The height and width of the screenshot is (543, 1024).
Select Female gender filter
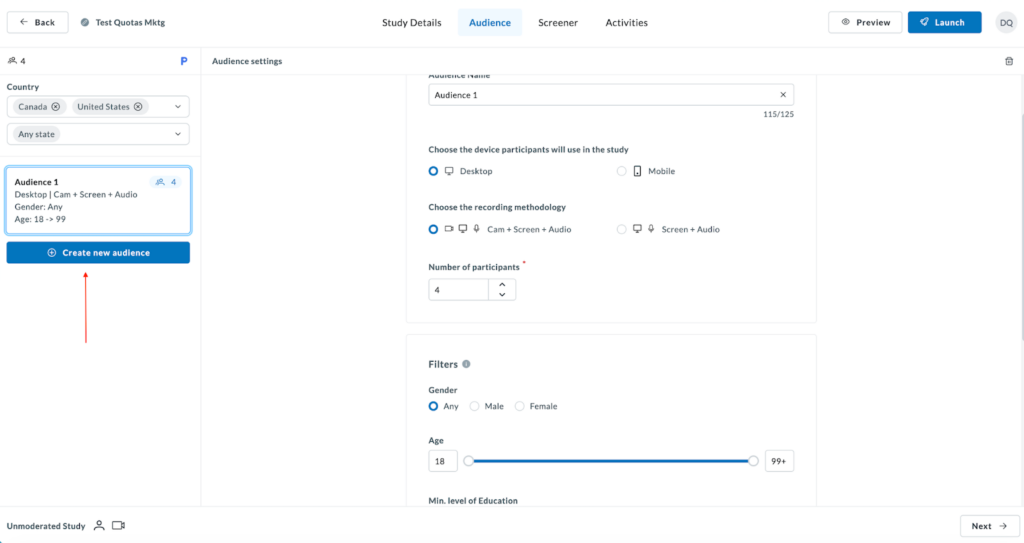click(519, 406)
